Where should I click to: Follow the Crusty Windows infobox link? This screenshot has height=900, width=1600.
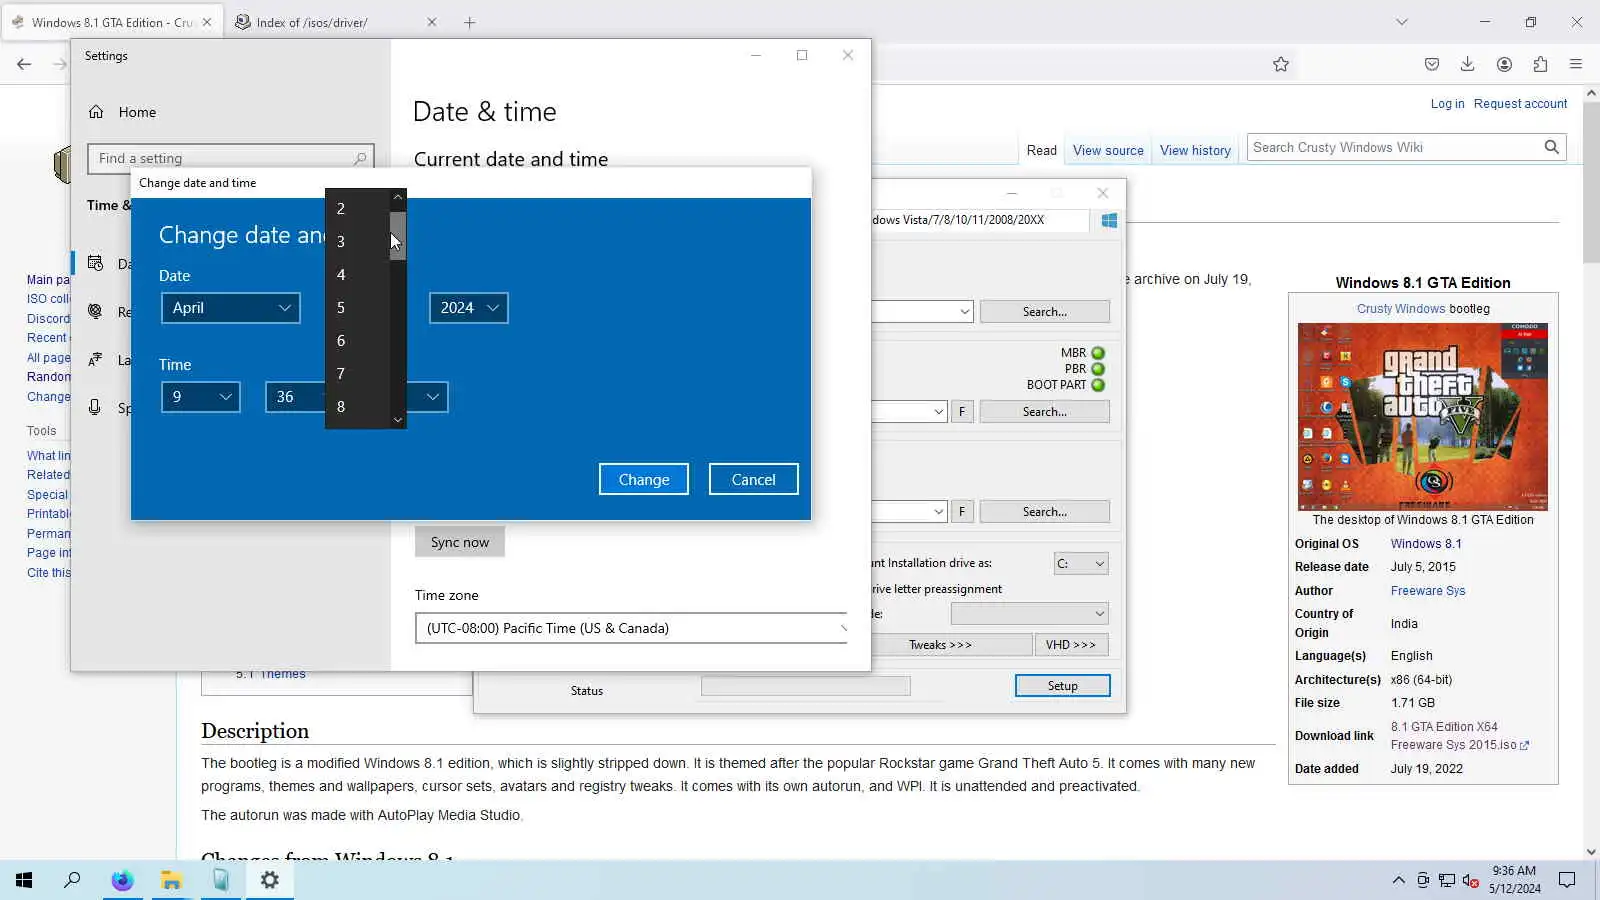point(1401,309)
